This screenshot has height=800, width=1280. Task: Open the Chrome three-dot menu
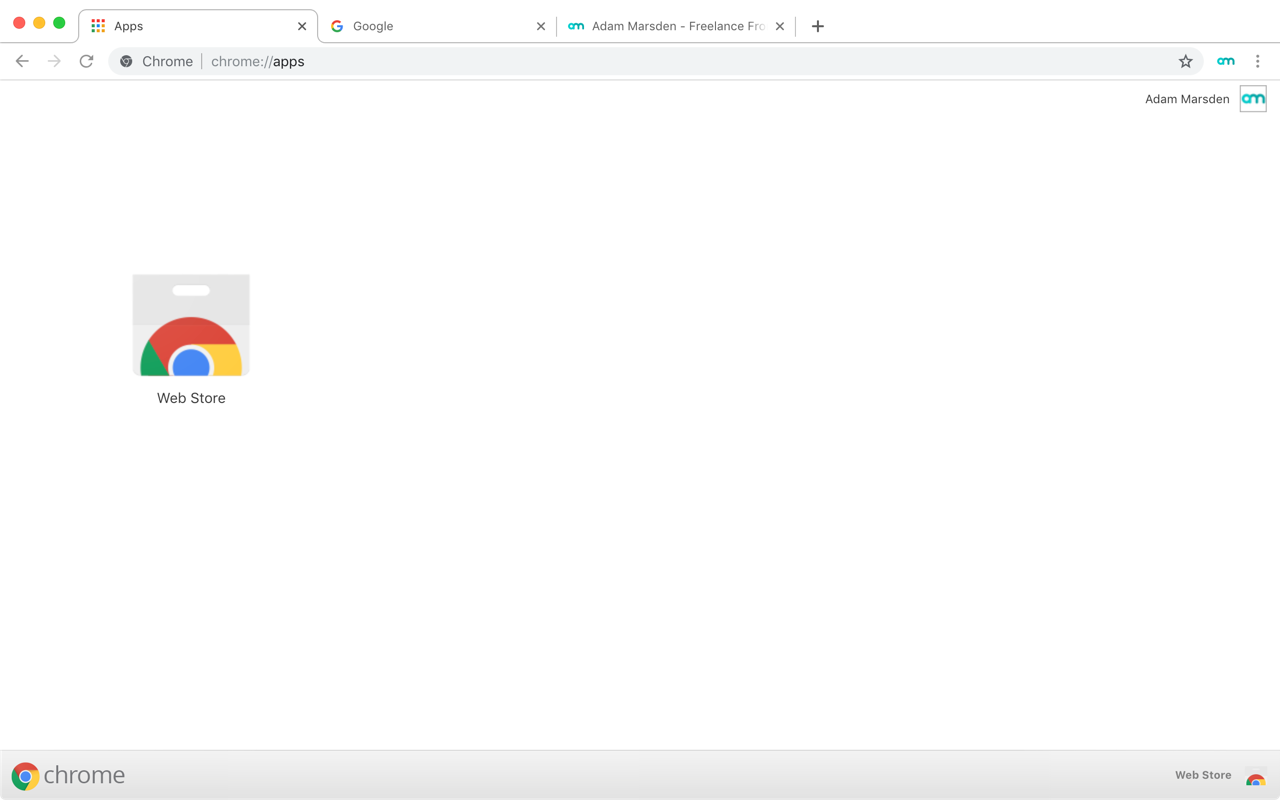(1257, 61)
